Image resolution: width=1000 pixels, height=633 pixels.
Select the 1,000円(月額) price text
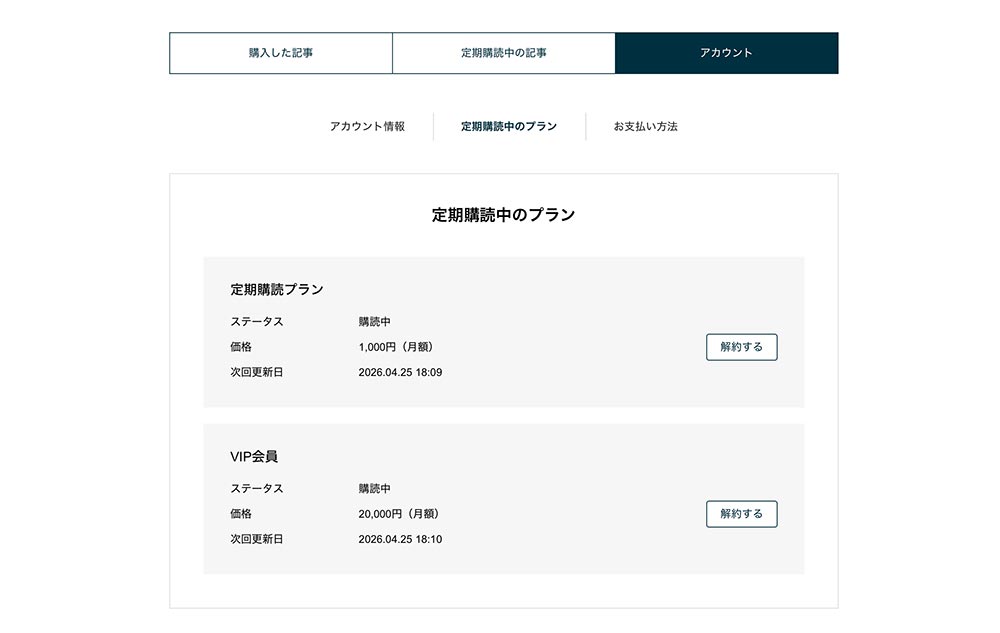tap(398, 347)
